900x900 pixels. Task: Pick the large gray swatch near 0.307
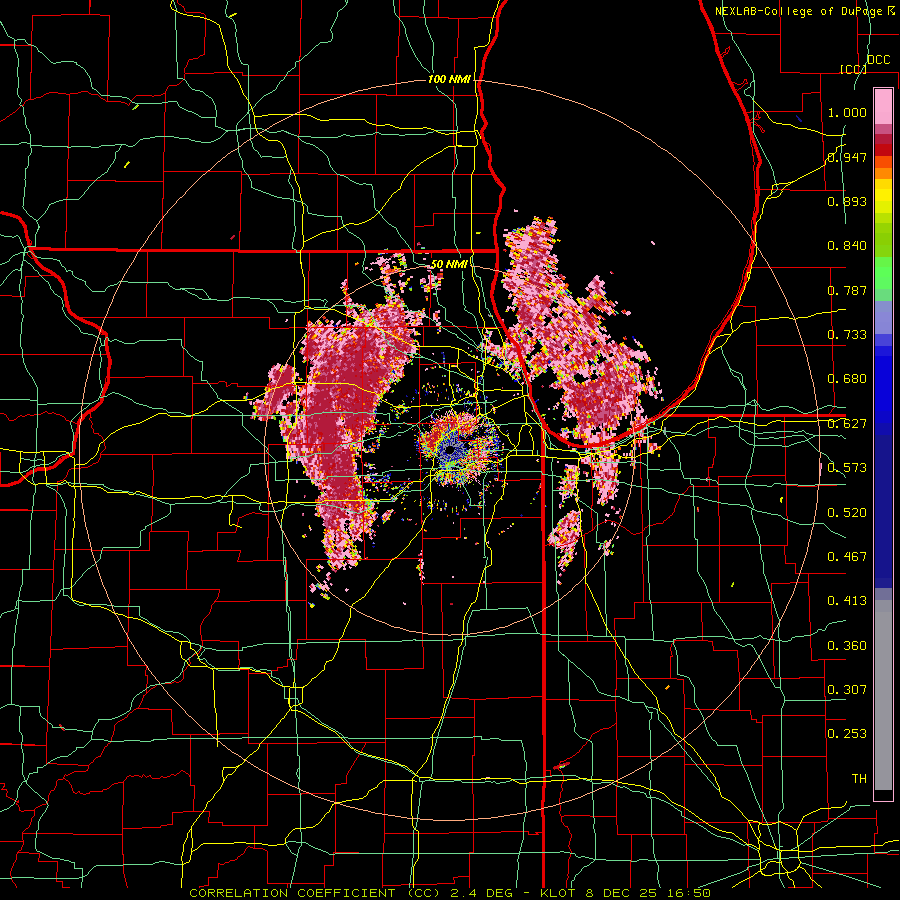(883, 695)
